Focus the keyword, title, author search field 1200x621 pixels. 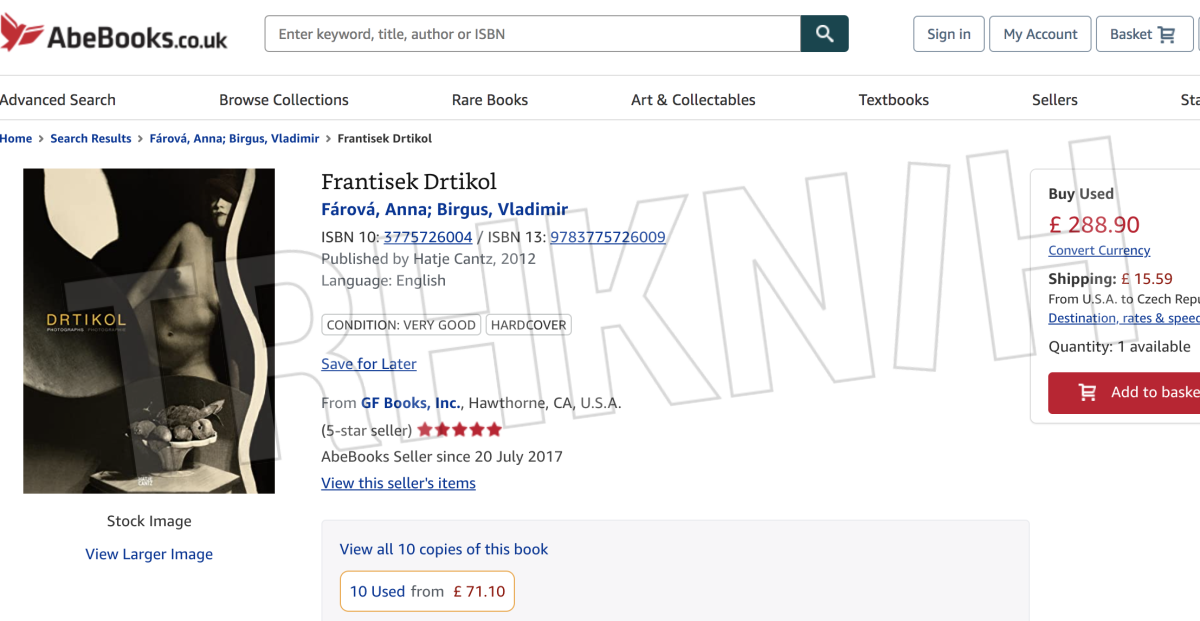pos(533,34)
